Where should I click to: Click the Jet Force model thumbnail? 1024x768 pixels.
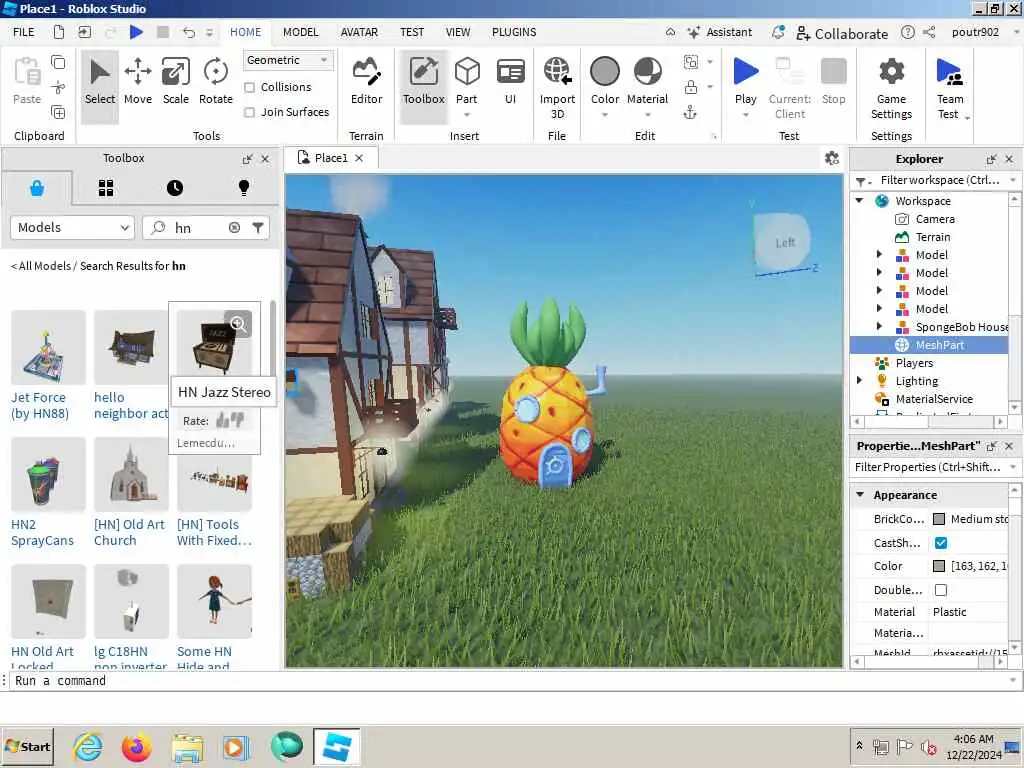pos(48,347)
